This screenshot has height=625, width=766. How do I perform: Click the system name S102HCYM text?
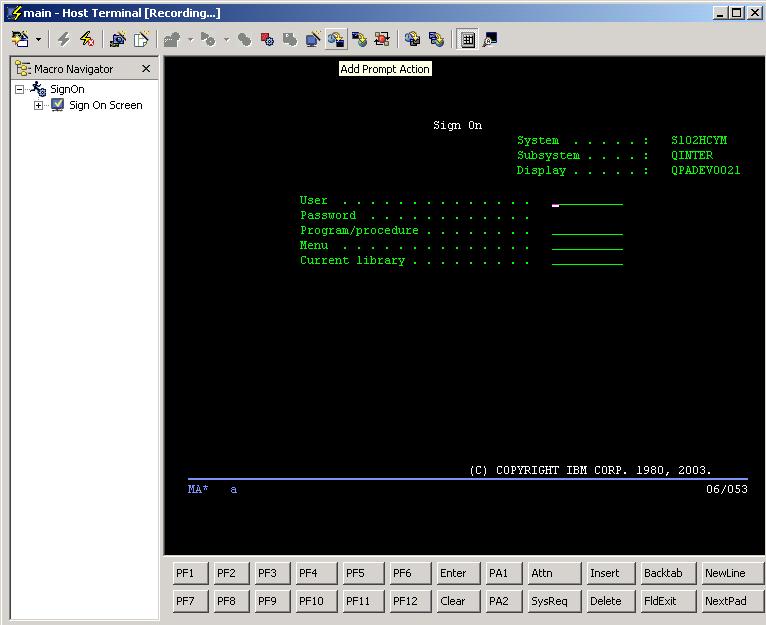699,140
